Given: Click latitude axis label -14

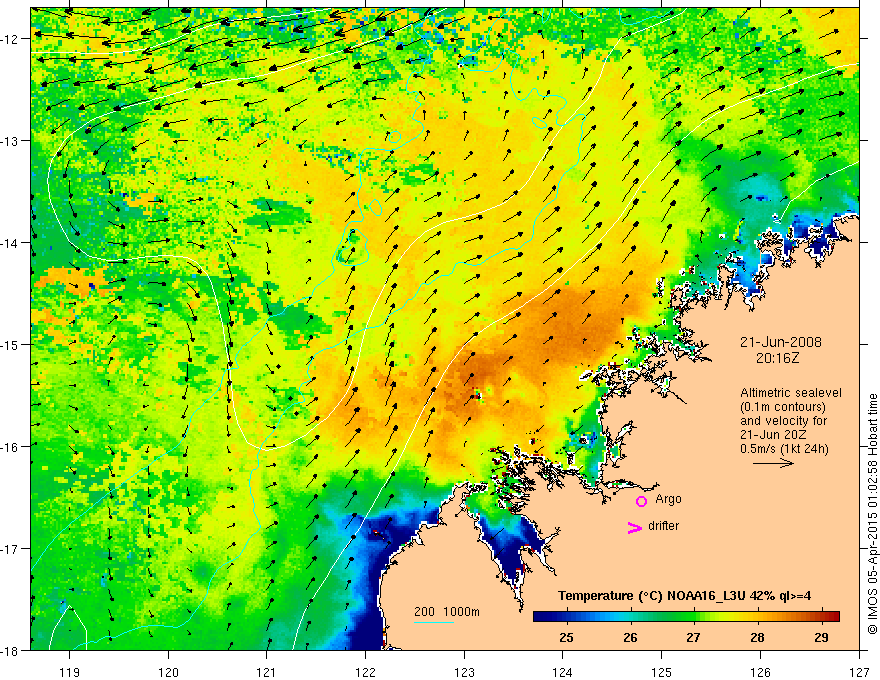Looking at the screenshot, I should 11,242.
